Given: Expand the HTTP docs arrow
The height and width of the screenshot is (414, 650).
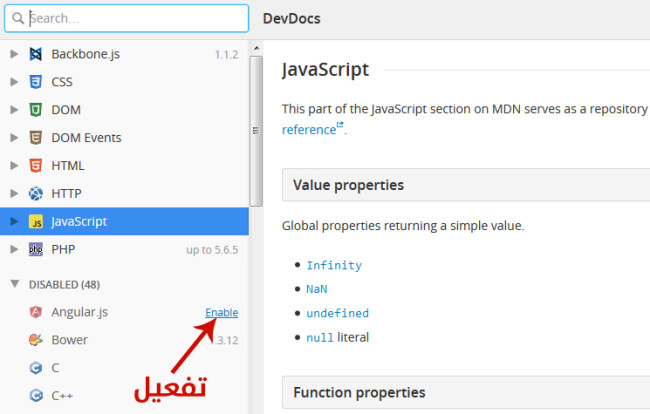Looking at the screenshot, I should click(14, 193).
